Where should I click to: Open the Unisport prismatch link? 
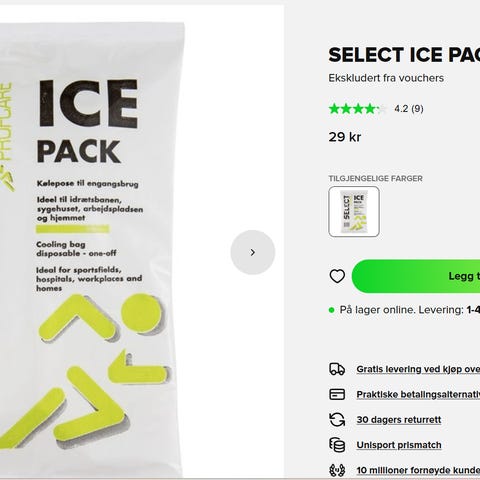pos(399,445)
